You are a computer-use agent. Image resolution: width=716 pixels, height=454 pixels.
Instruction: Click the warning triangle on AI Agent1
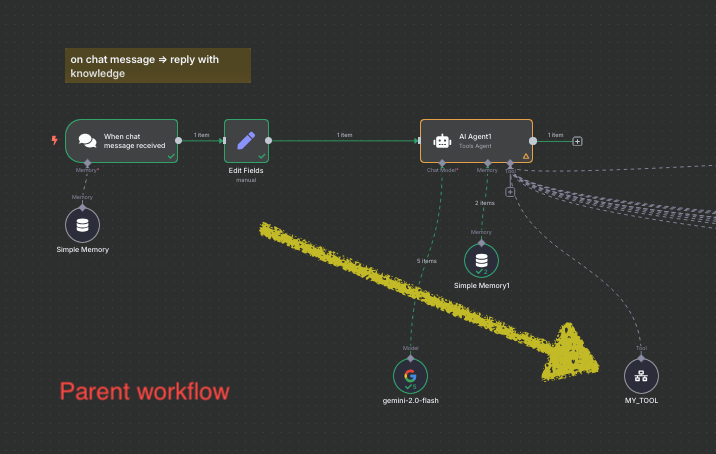526,156
